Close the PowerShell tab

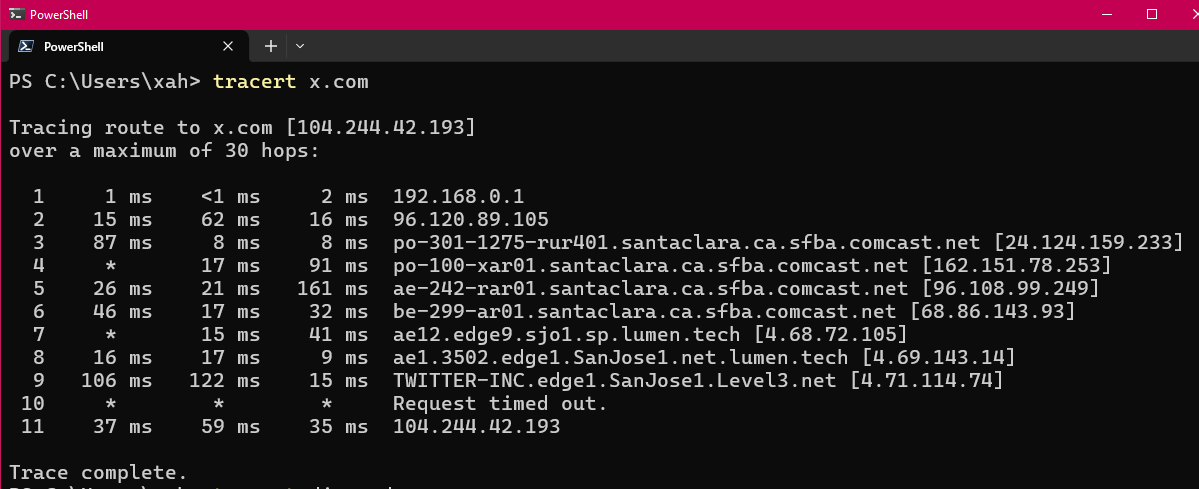(229, 46)
